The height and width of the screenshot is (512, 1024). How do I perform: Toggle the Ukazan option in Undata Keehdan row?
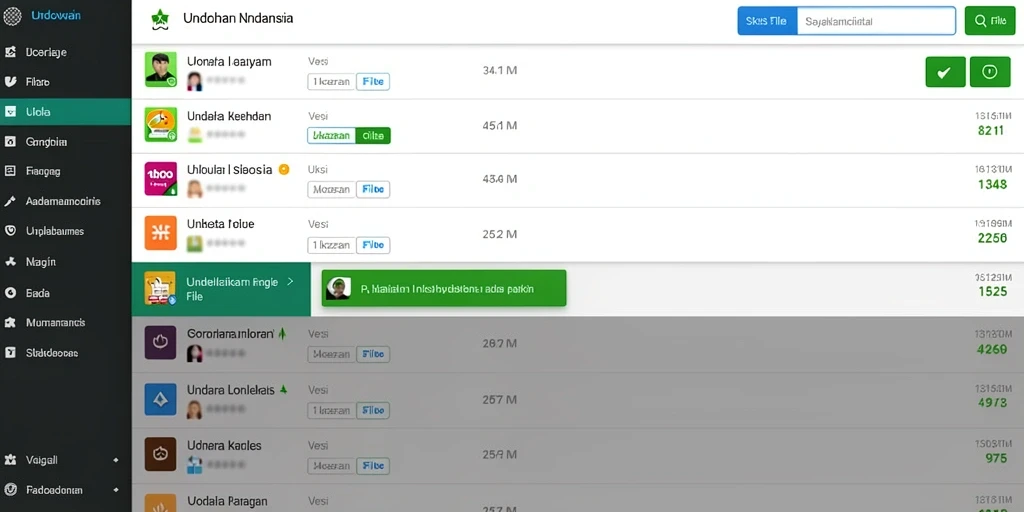[331, 136]
